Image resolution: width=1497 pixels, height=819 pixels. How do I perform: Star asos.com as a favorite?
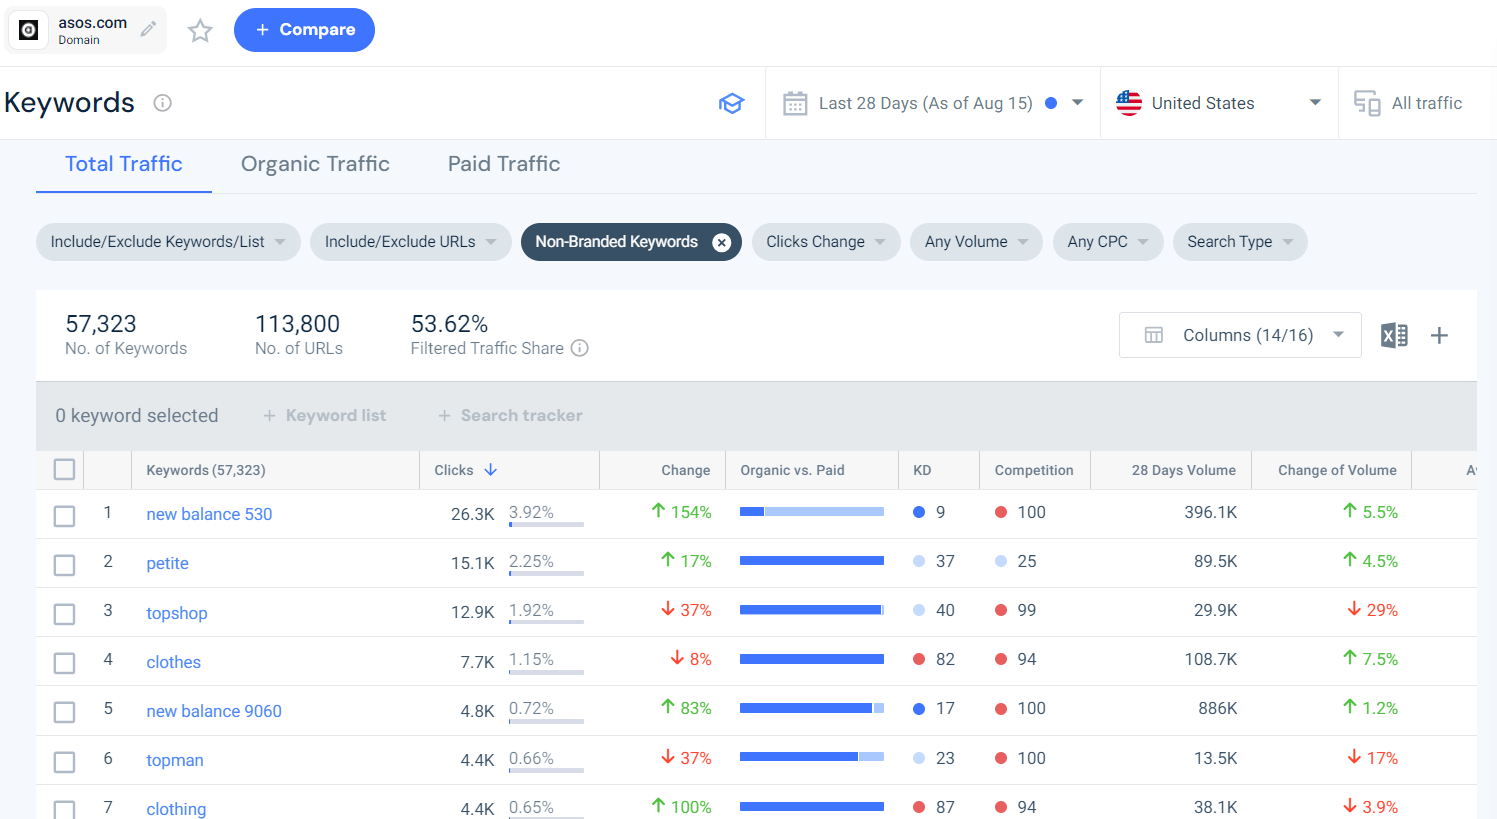pos(200,31)
